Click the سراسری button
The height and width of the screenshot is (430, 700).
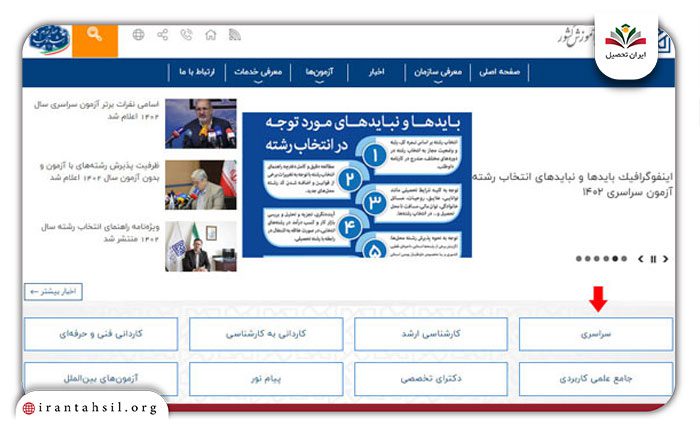pos(596,334)
